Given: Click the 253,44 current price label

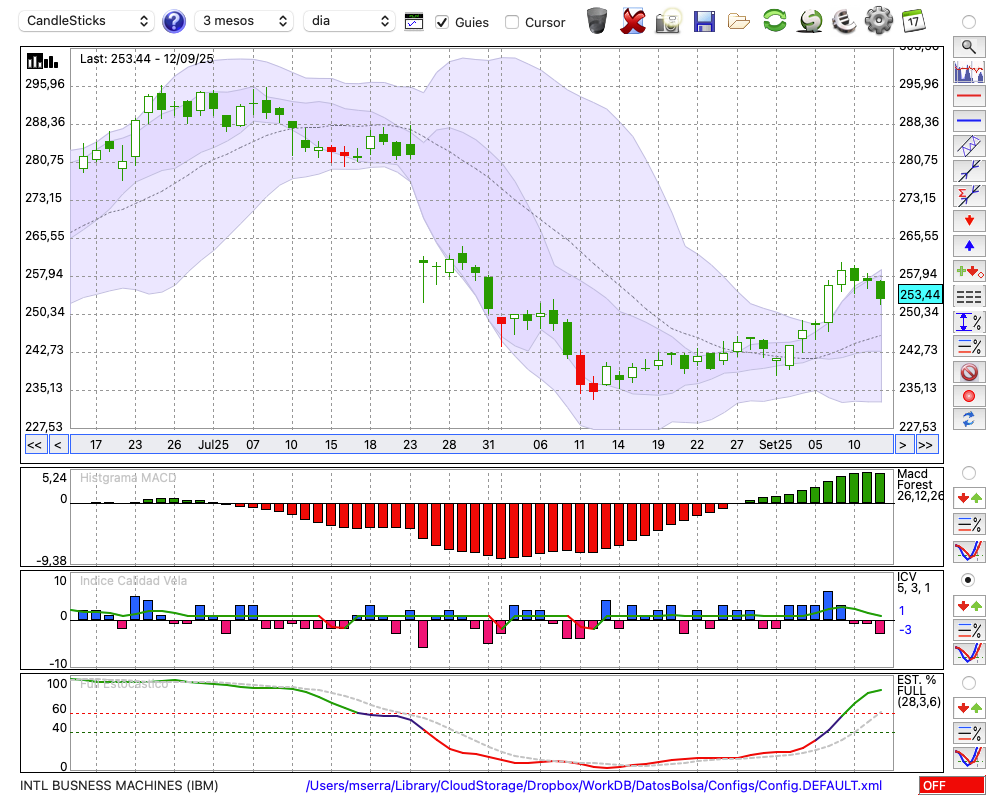Looking at the screenshot, I should point(920,294).
